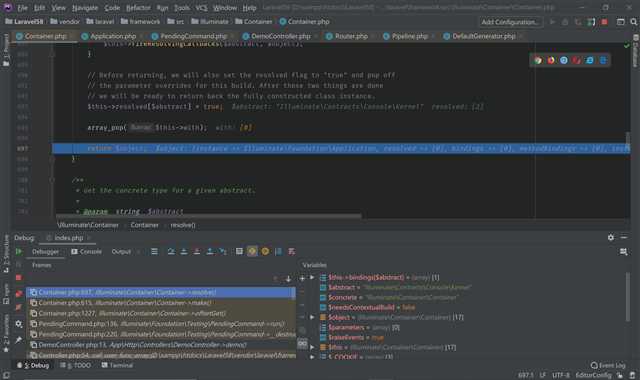
Task: Click the blue column icon in debug toolbar
Action: click(278, 251)
